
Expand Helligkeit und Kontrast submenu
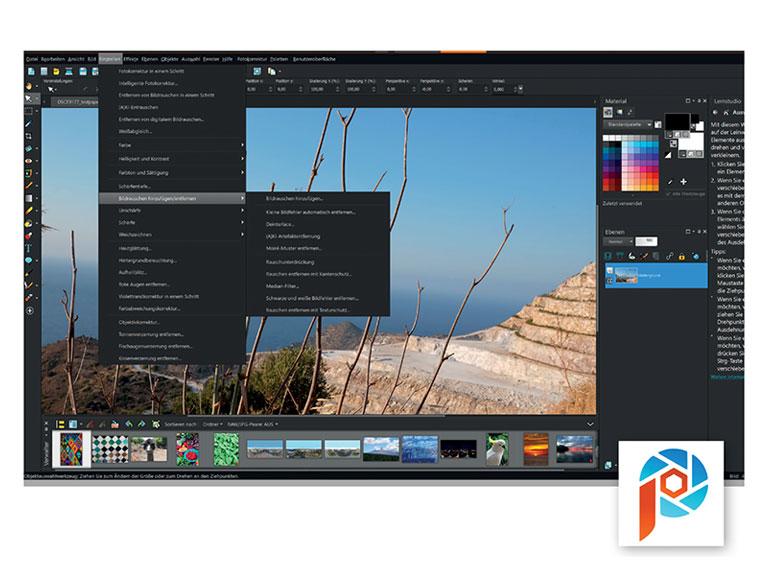point(172,159)
